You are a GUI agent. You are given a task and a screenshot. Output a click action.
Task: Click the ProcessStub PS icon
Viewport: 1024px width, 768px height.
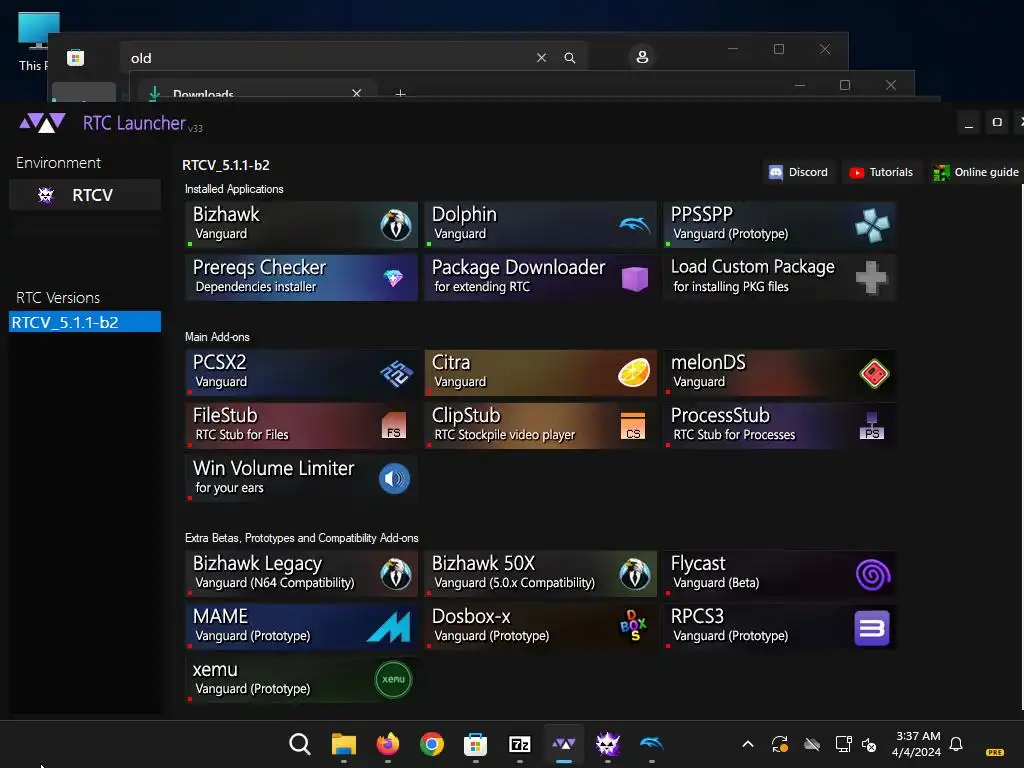pyautogui.click(x=872, y=426)
